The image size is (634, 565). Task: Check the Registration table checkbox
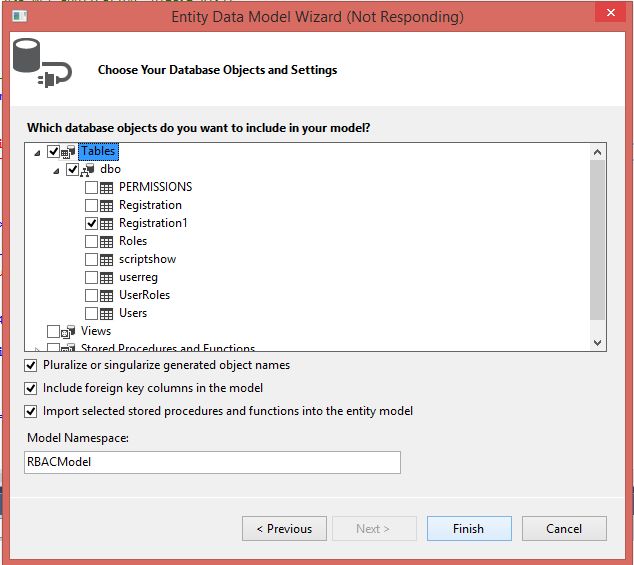pyautogui.click(x=91, y=205)
